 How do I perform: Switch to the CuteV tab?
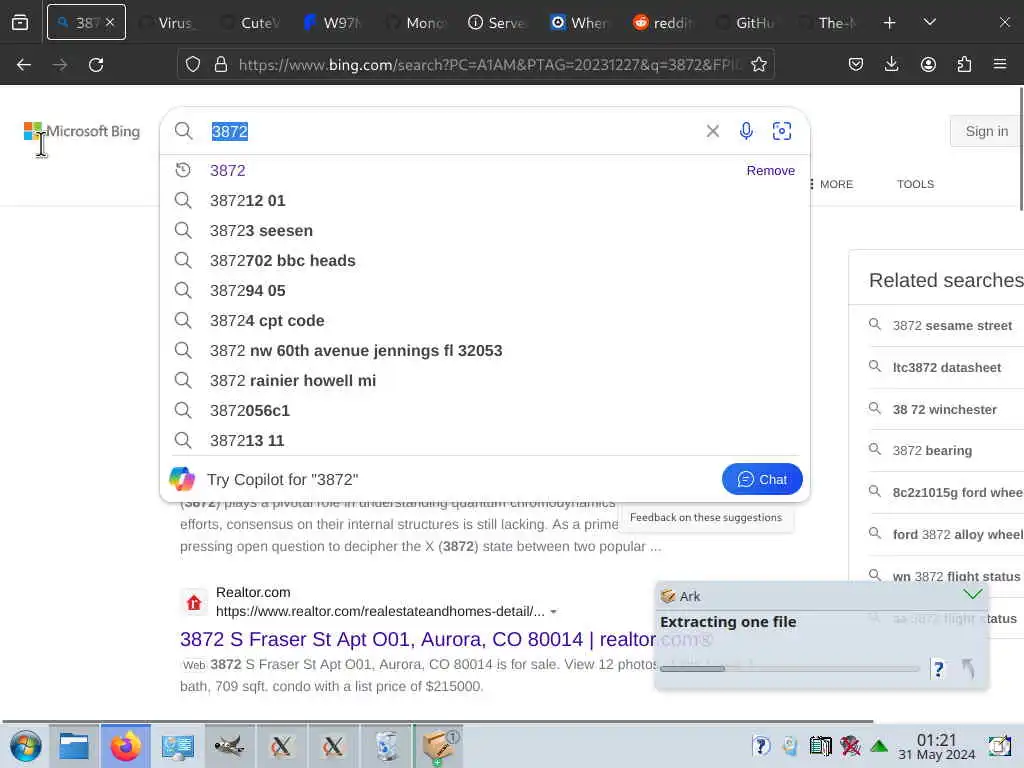pyautogui.click(x=251, y=23)
